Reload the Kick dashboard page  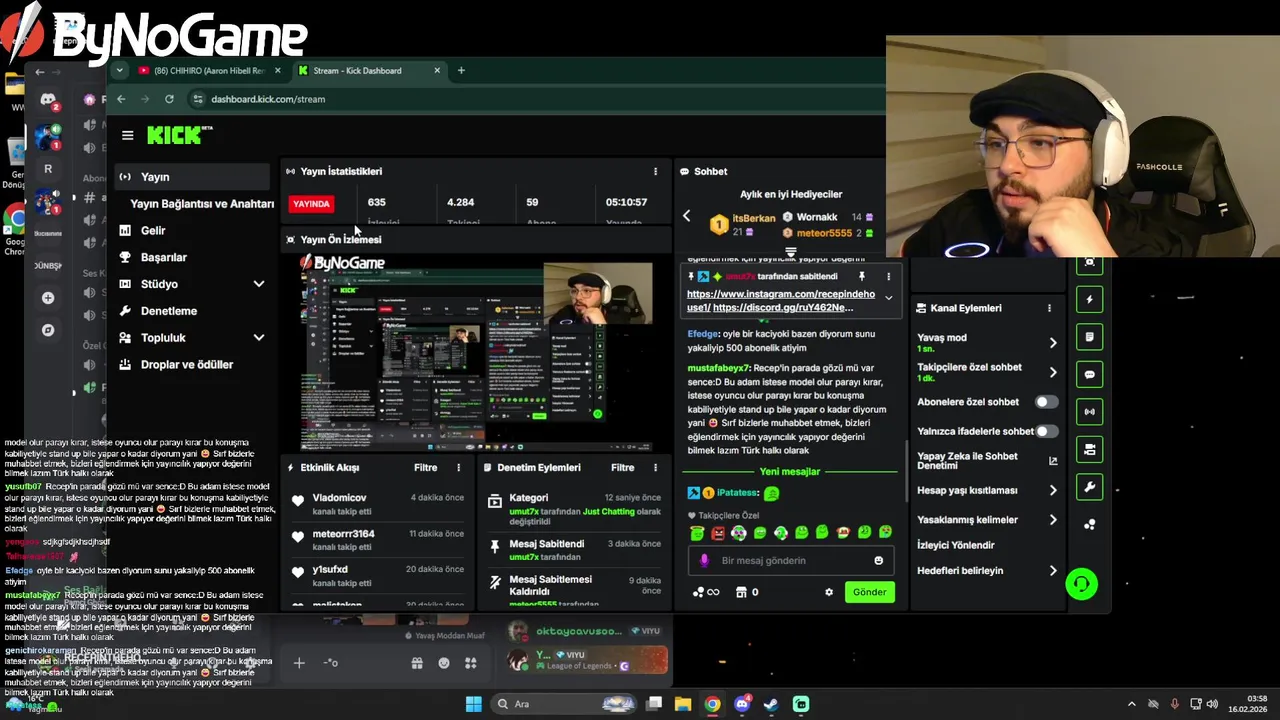pos(169,99)
